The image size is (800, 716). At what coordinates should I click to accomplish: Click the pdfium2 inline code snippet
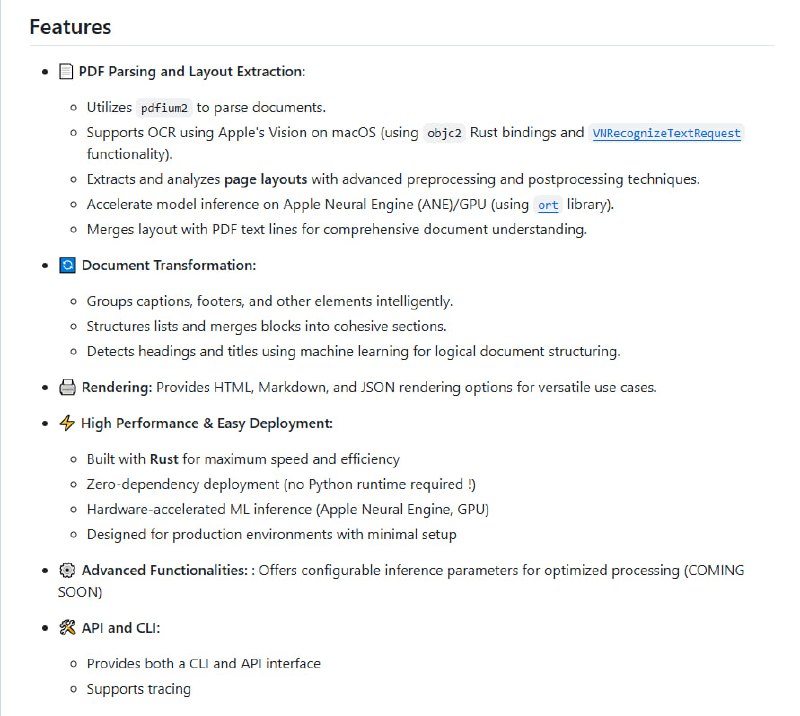pyautogui.click(x=164, y=108)
